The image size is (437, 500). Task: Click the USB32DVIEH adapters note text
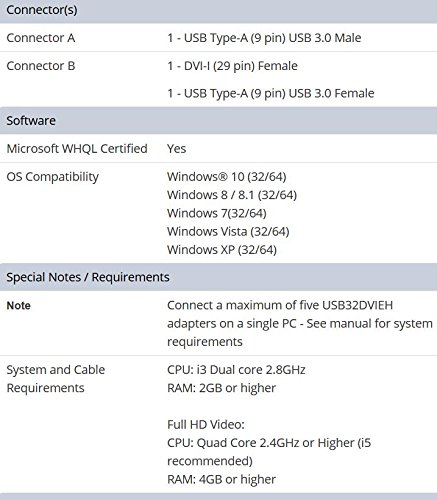click(x=300, y=323)
